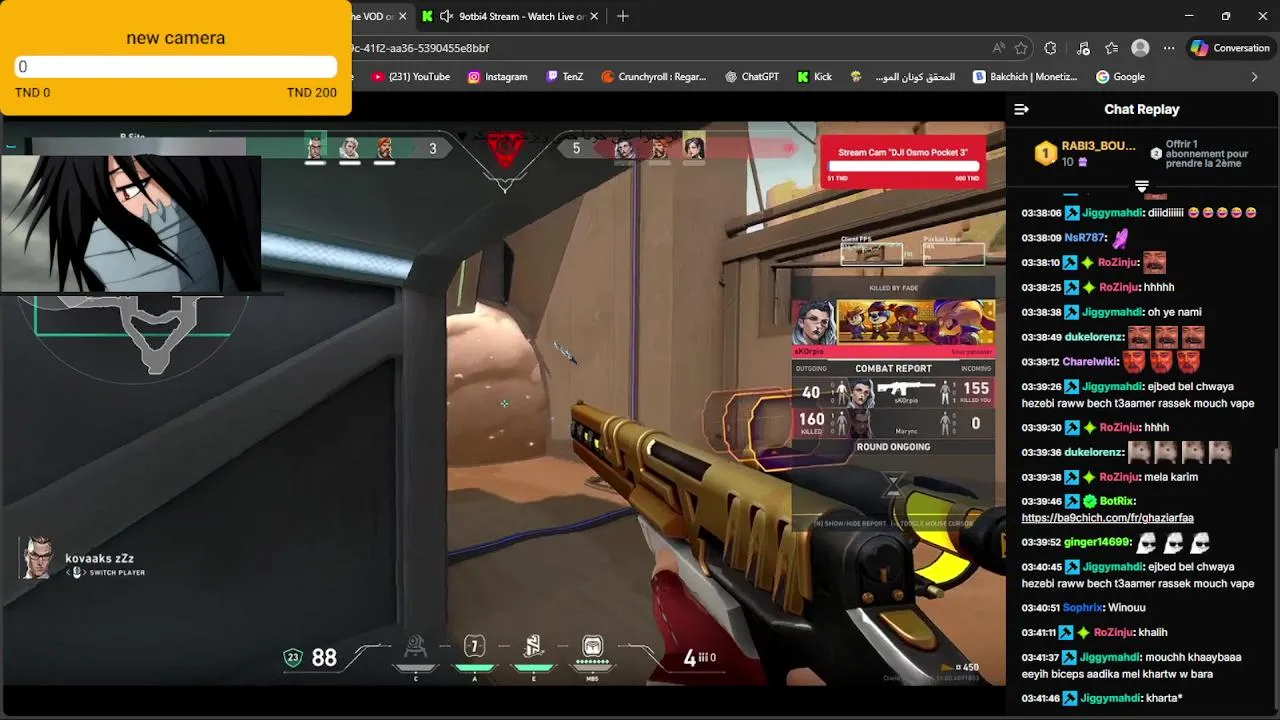Image resolution: width=1280 pixels, height=720 pixels.
Task: Click Charelwiki username in chat
Action: pyautogui.click(x=1088, y=362)
